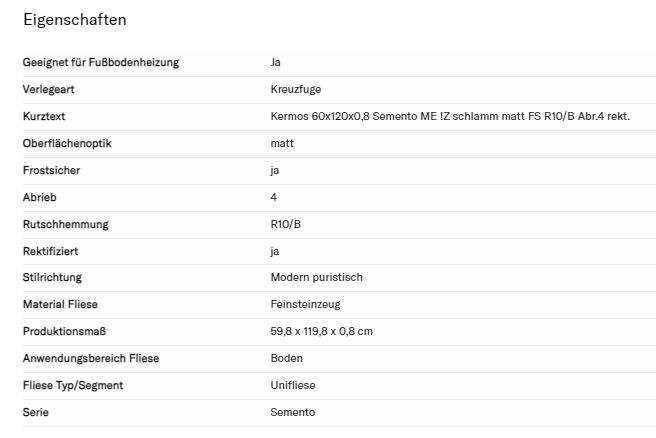
Task: Click the Frostsicher property label
Action: coord(51,171)
